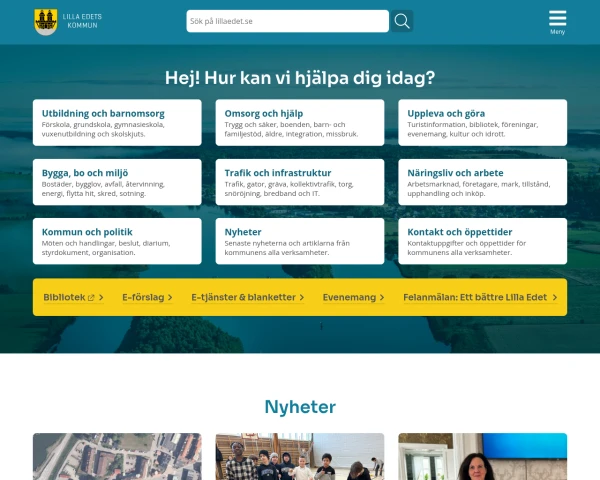Image resolution: width=600 pixels, height=480 pixels.
Task: Click the Lilla Edets kommun coat of arms logo
Action: click(46, 22)
